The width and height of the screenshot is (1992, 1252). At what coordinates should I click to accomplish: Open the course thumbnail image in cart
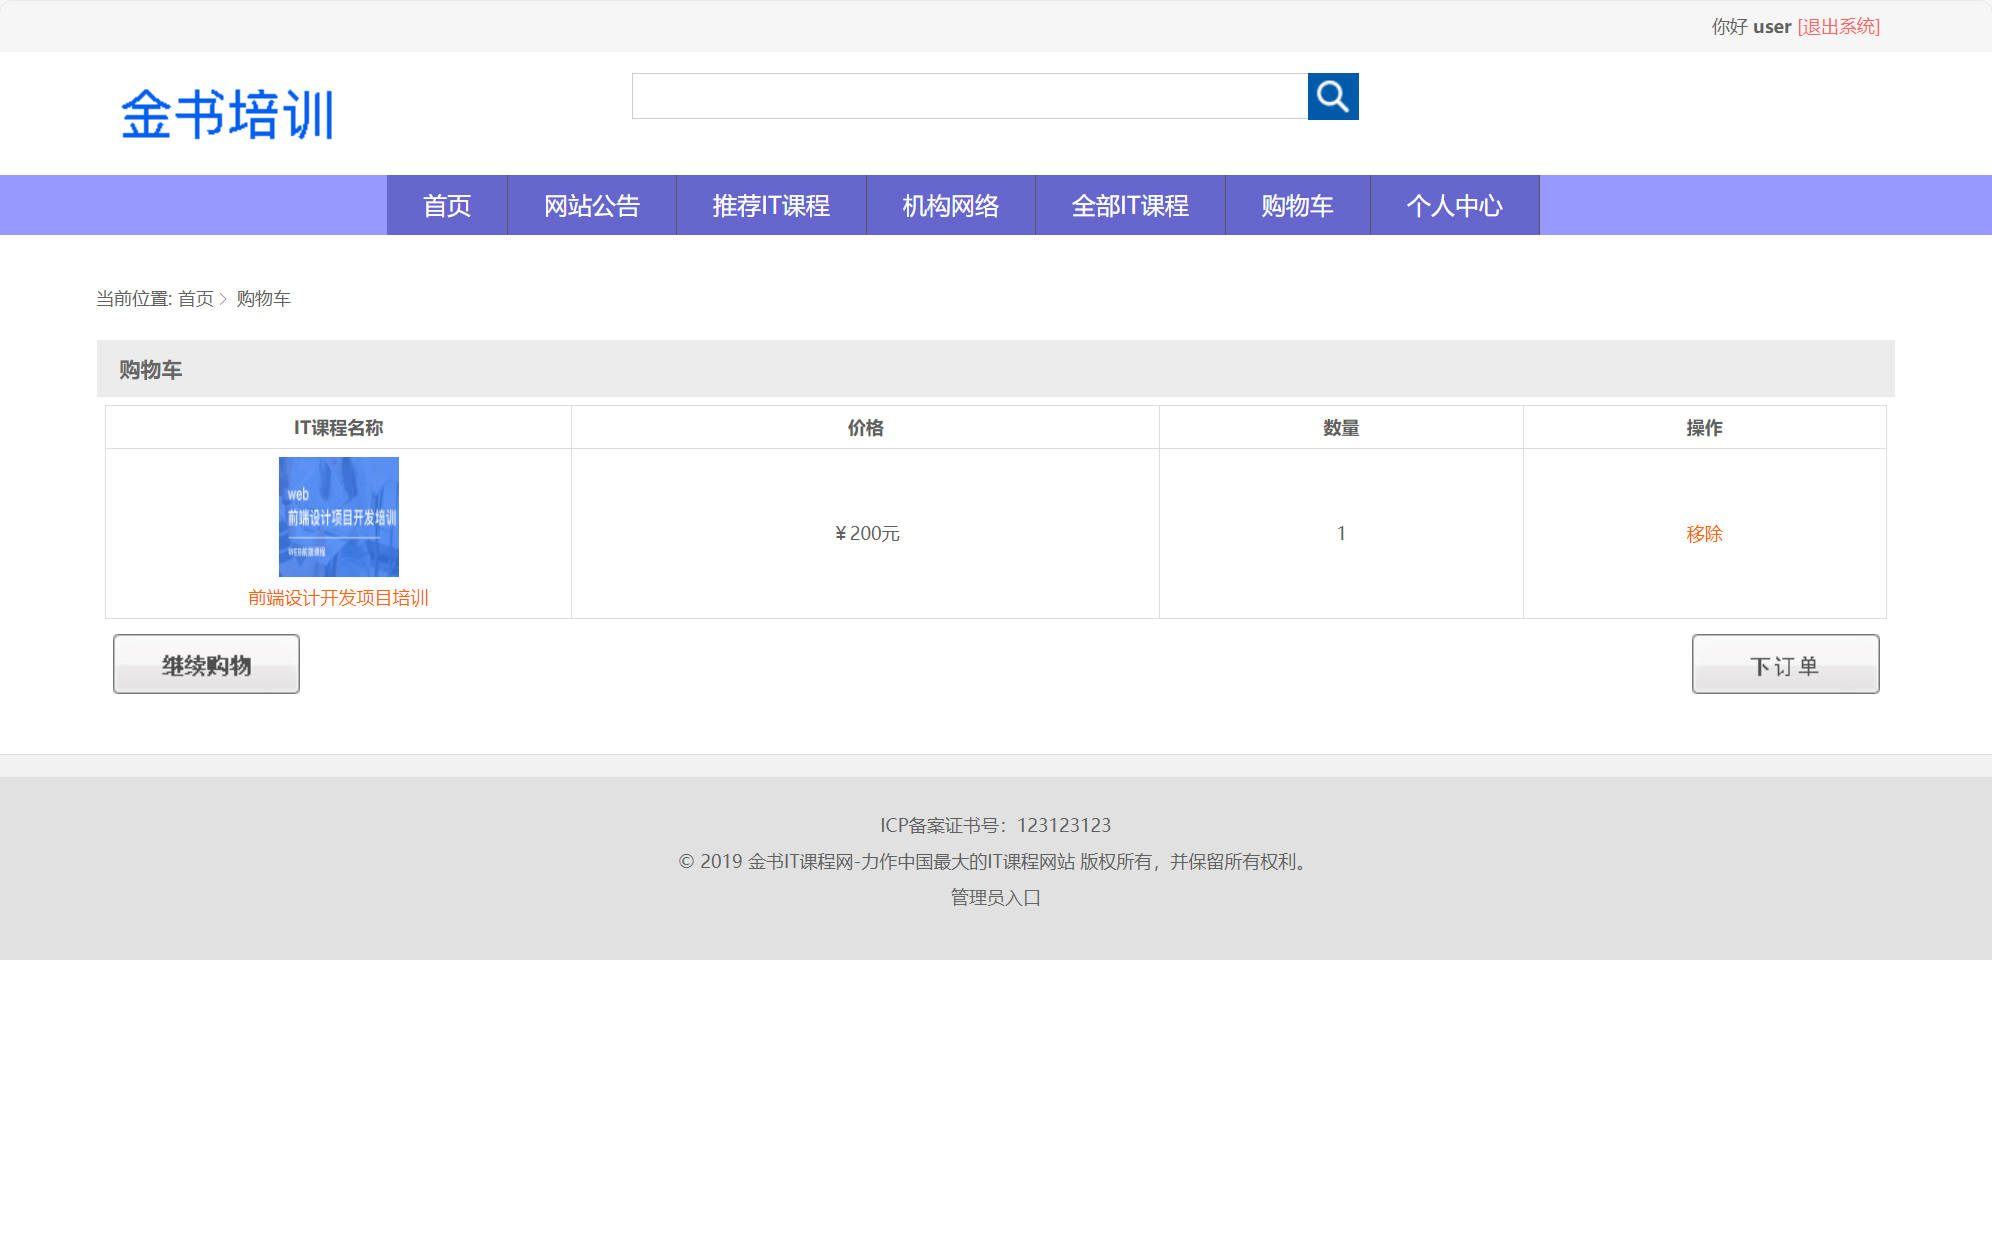click(x=338, y=516)
